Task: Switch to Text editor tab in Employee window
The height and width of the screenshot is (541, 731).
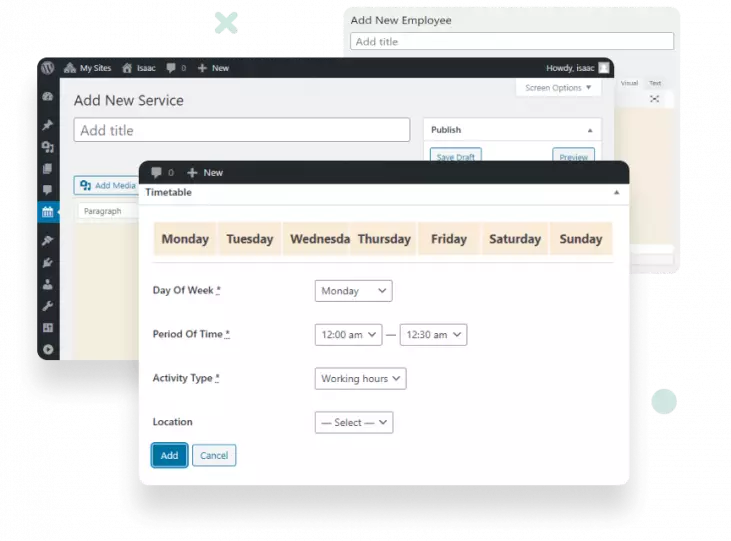Action: tap(655, 83)
